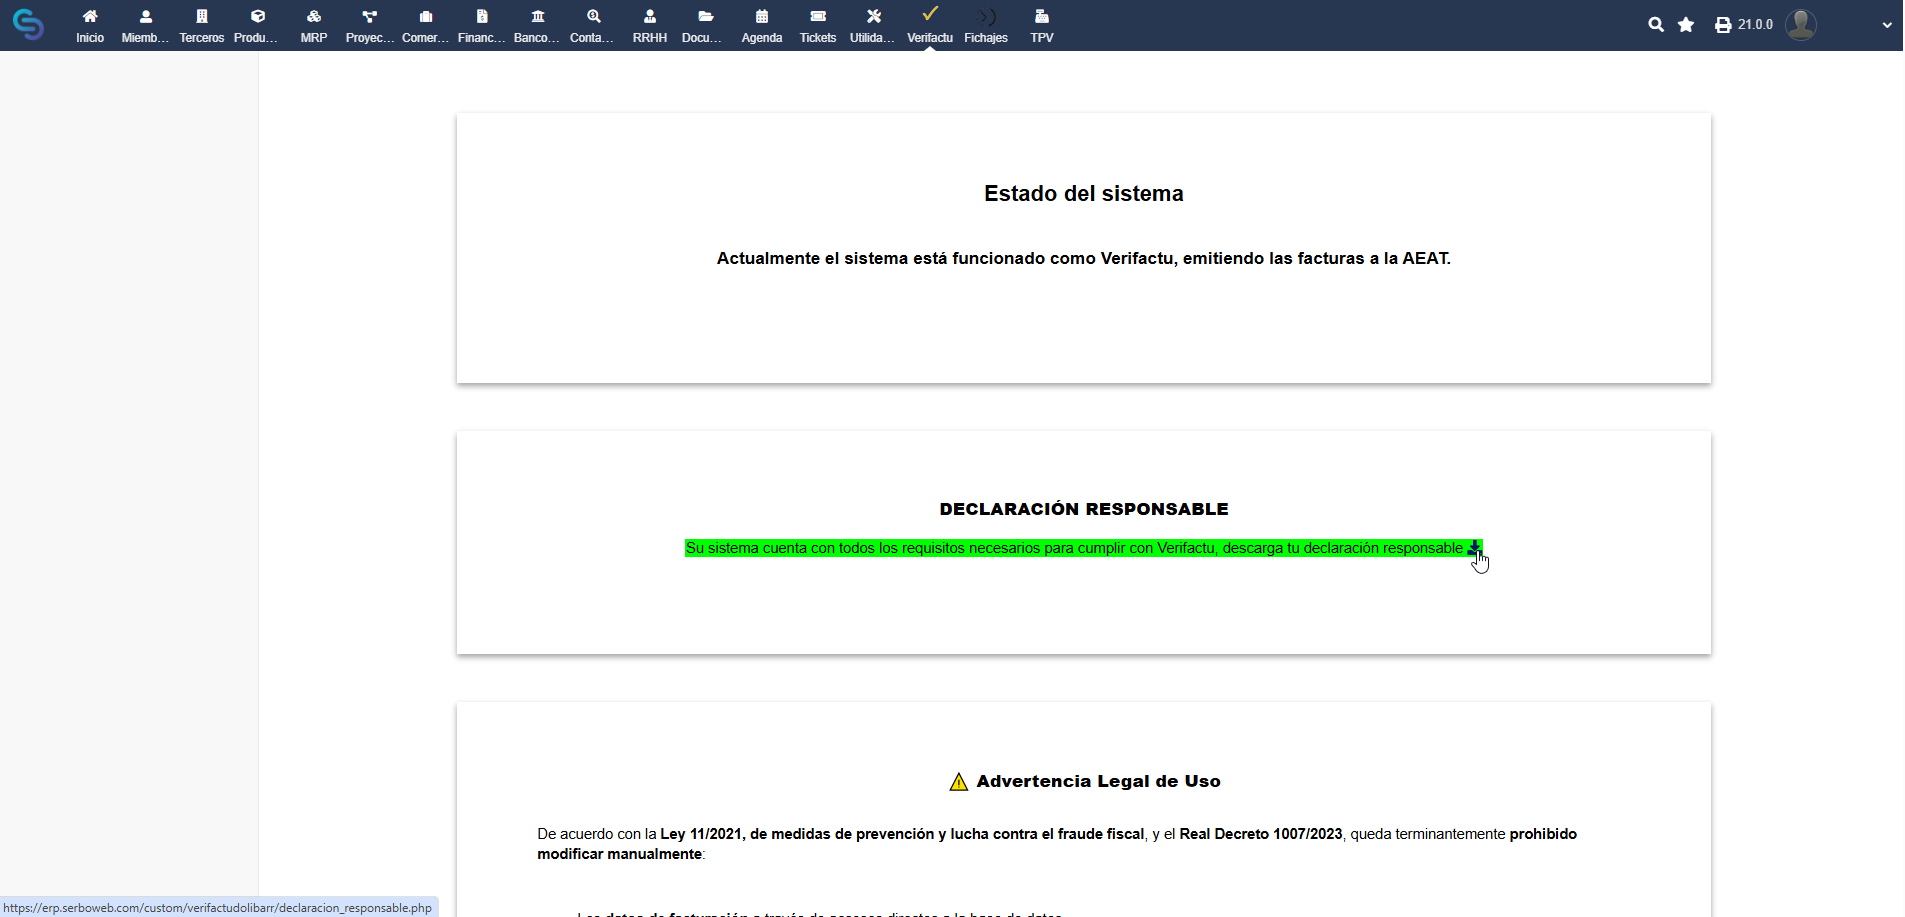Click the "DECLARACIÓN RESPONSABLE" heading
This screenshot has height=917, width=1905.
pyautogui.click(x=1084, y=509)
